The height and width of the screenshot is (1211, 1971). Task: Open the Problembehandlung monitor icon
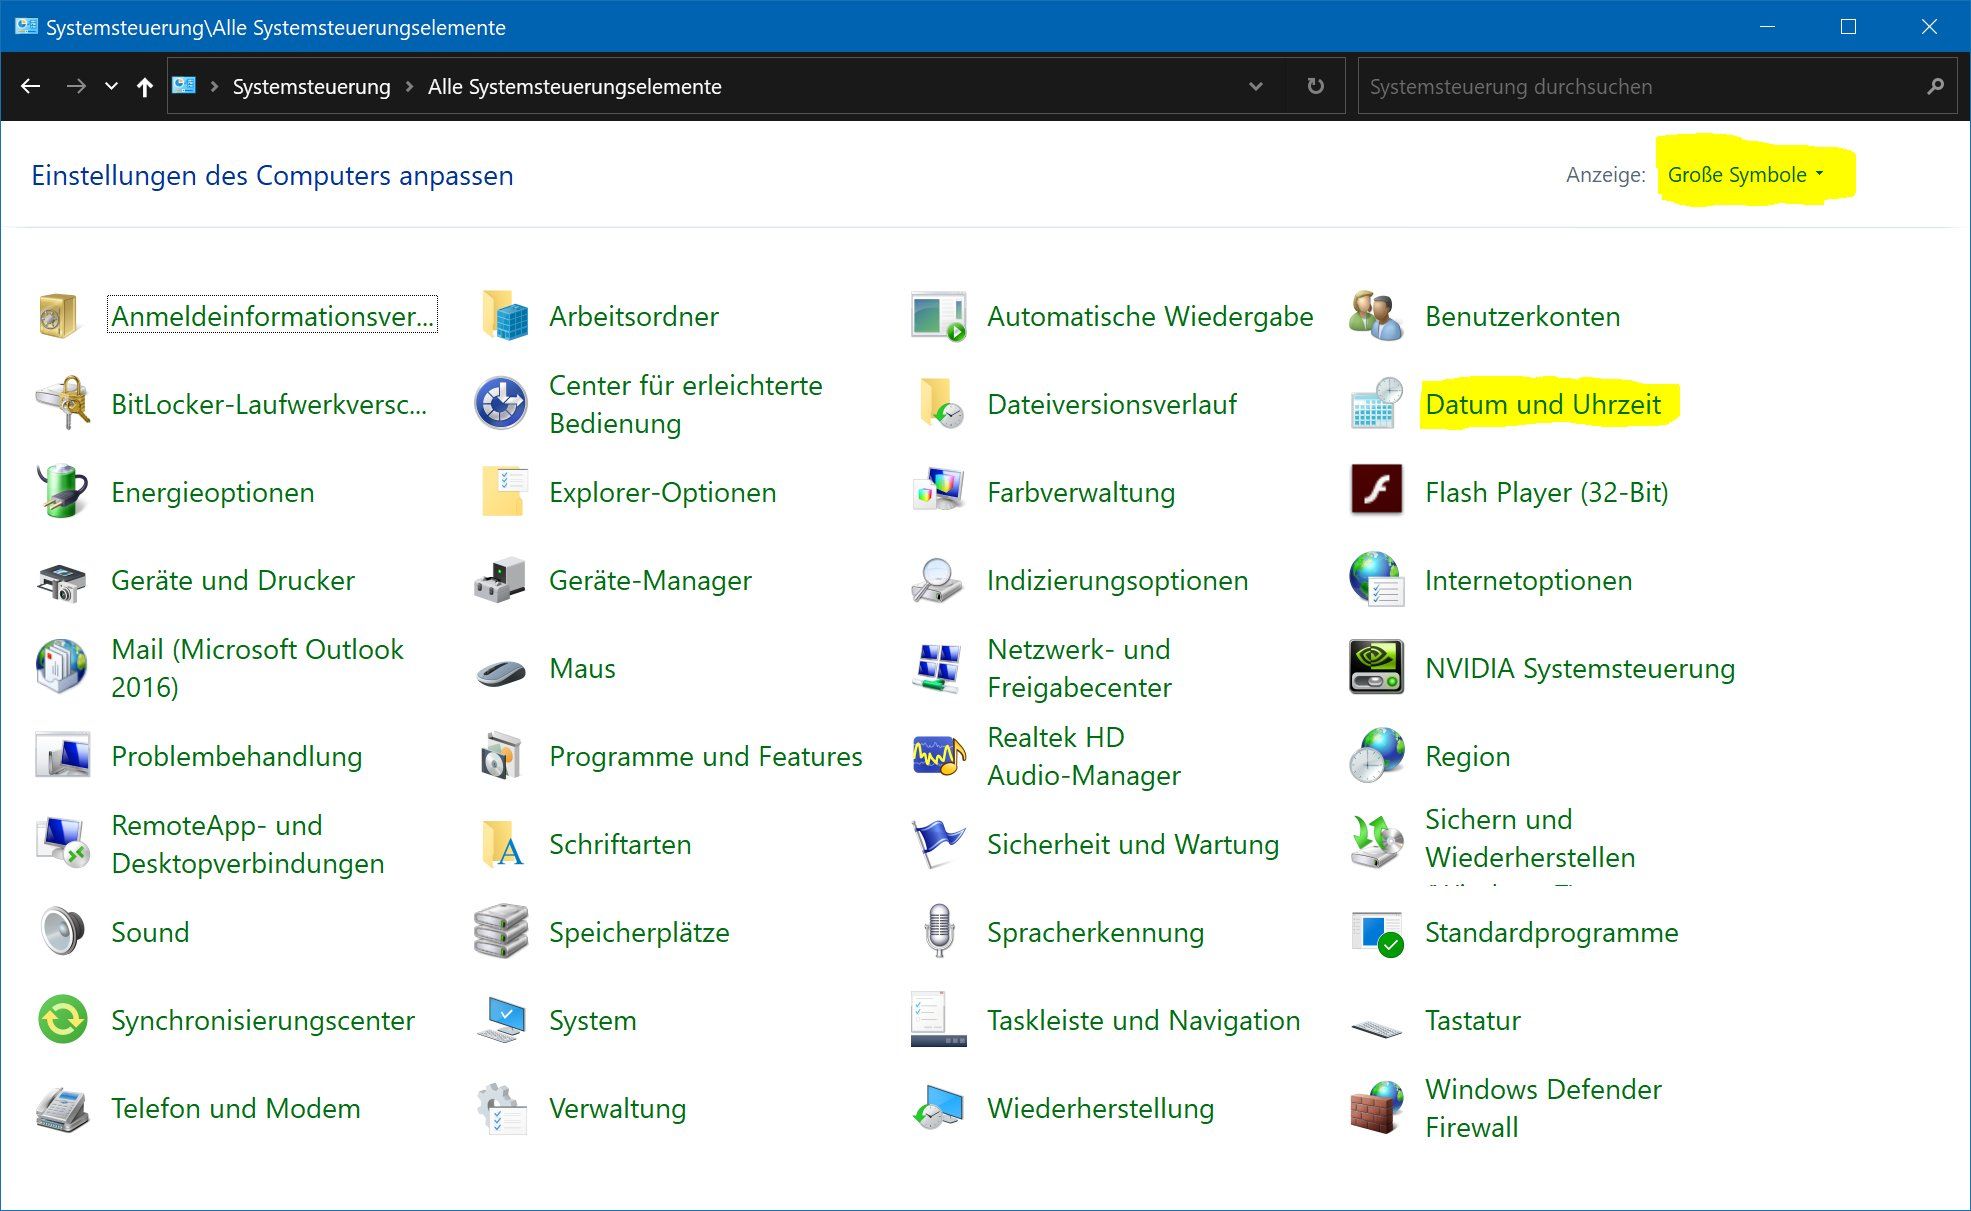[62, 755]
